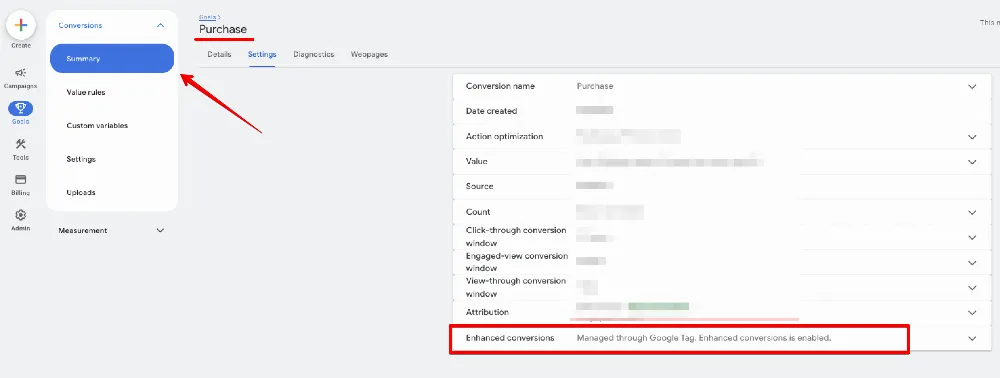Open the Admin gear icon
The height and width of the screenshot is (378, 1000).
click(20, 215)
